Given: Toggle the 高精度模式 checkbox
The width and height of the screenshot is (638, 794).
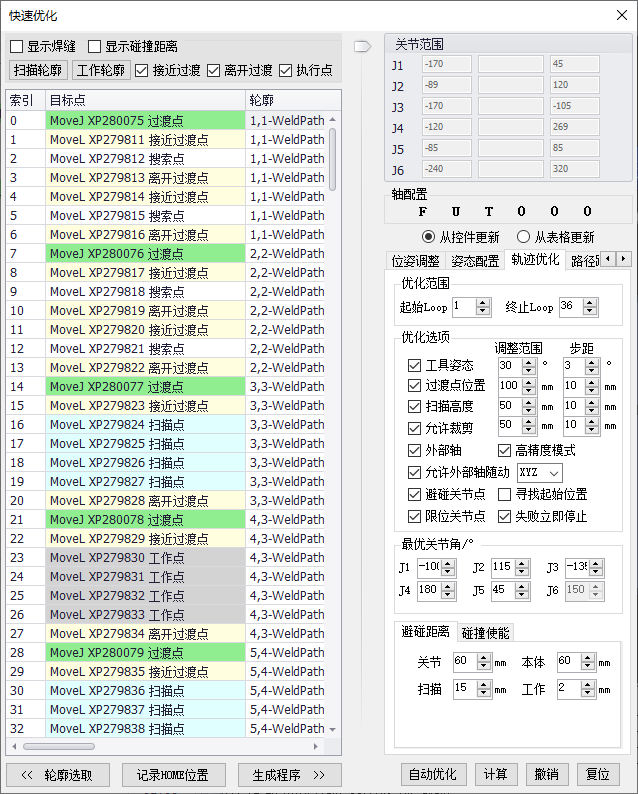Looking at the screenshot, I should (505, 451).
